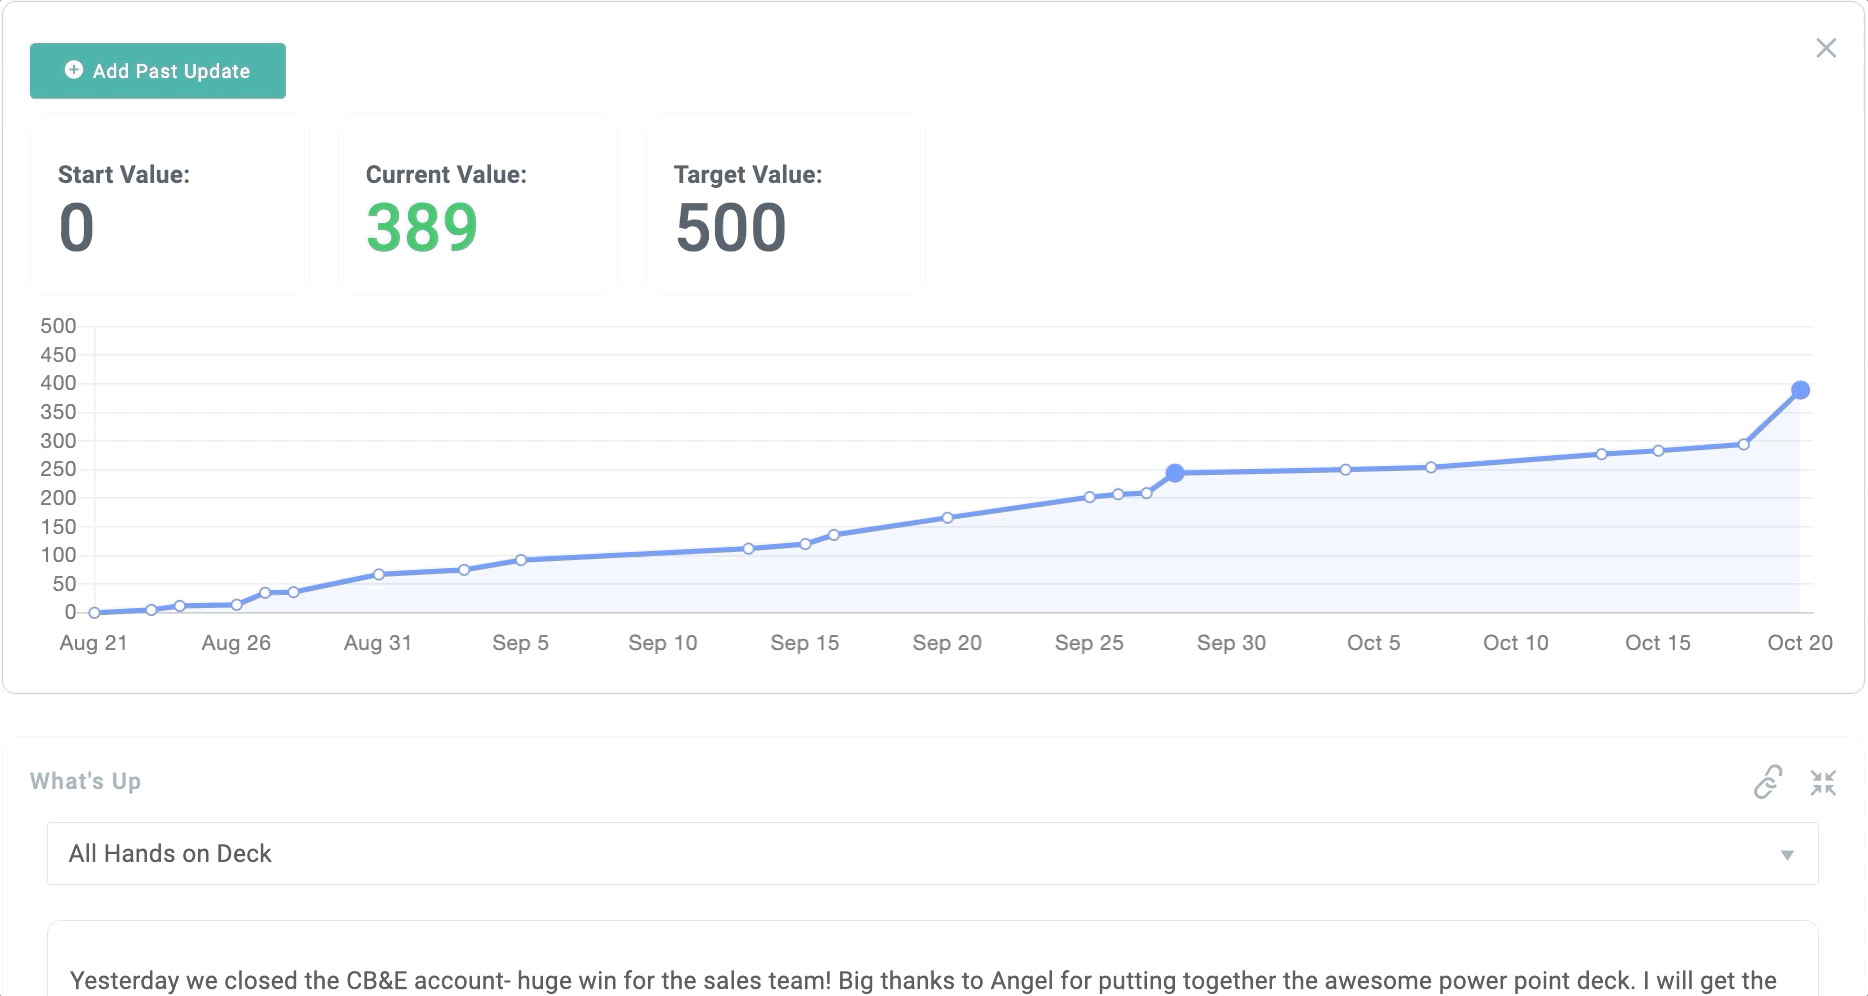Click the Sep 13 data point
Screen dimensions: 1868x996
[x=748, y=549]
